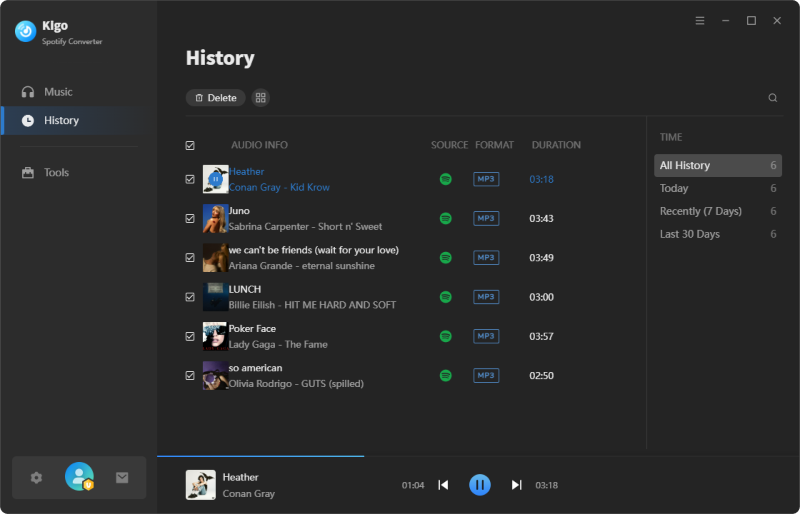Skip to the previous track
Image resolution: width=800 pixels, height=514 pixels.
pyautogui.click(x=443, y=485)
